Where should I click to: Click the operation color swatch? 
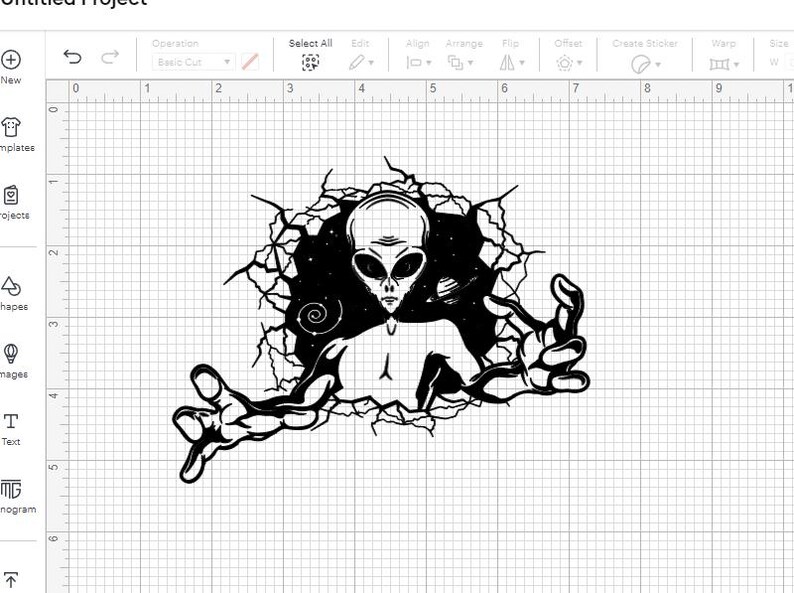click(x=250, y=62)
